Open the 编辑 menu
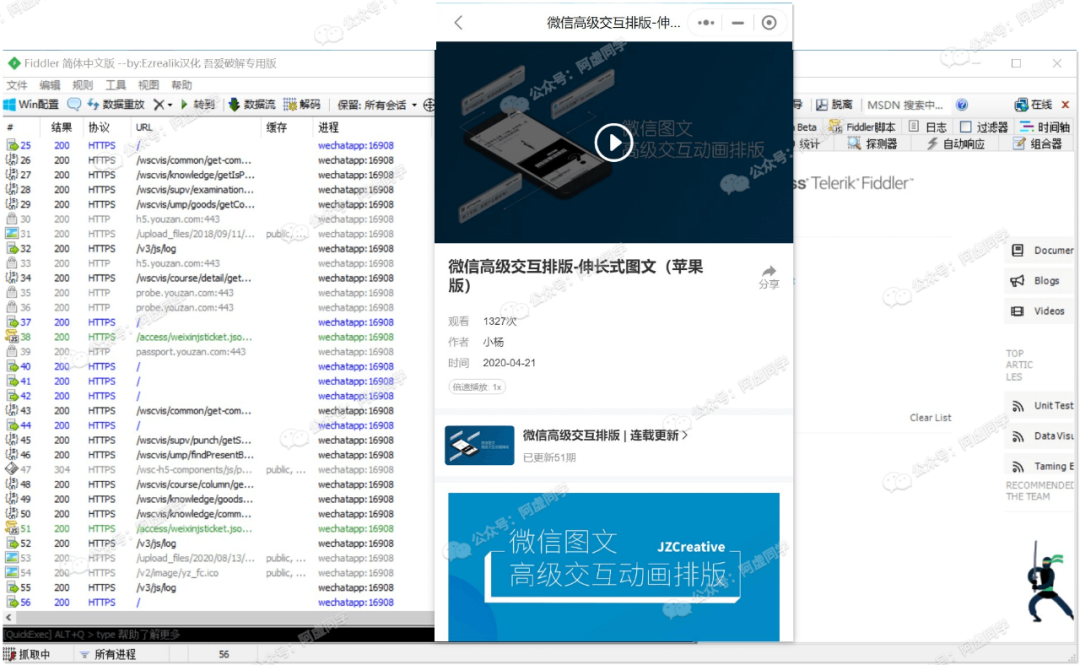 pyautogui.click(x=50, y=85)
